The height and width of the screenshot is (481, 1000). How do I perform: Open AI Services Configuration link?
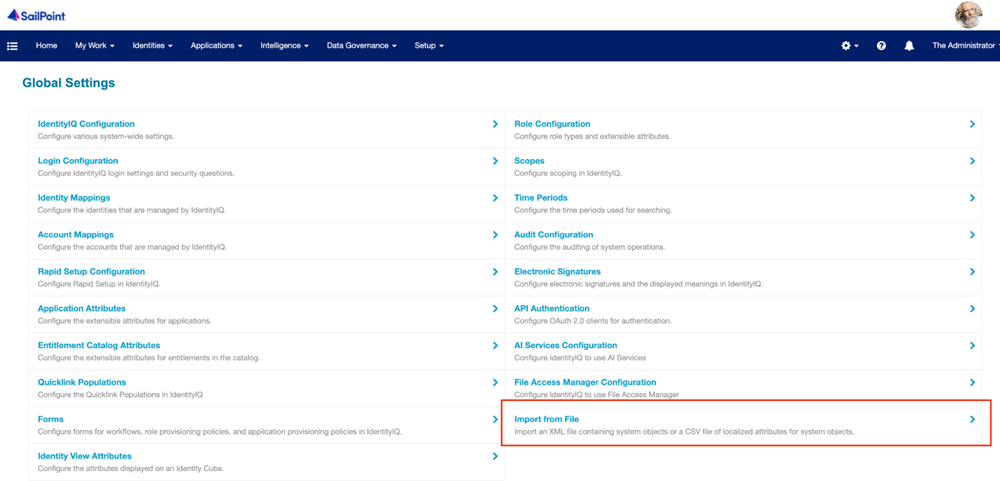point(566,345)
